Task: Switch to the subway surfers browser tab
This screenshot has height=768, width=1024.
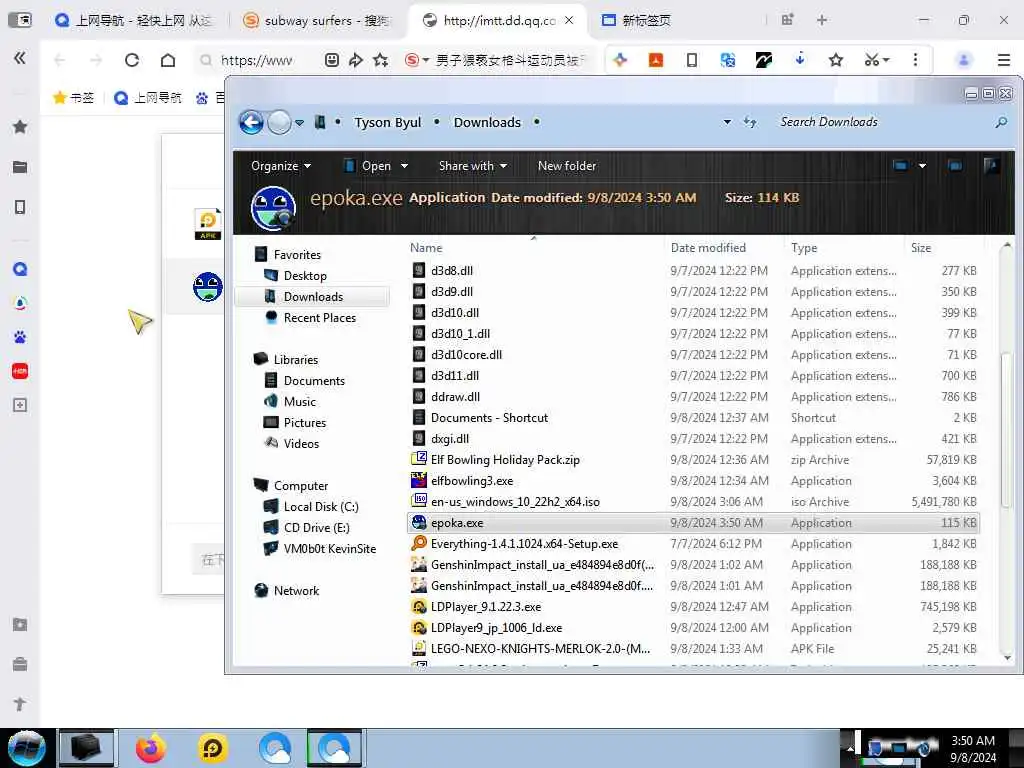Action: [x=316, y=20]
